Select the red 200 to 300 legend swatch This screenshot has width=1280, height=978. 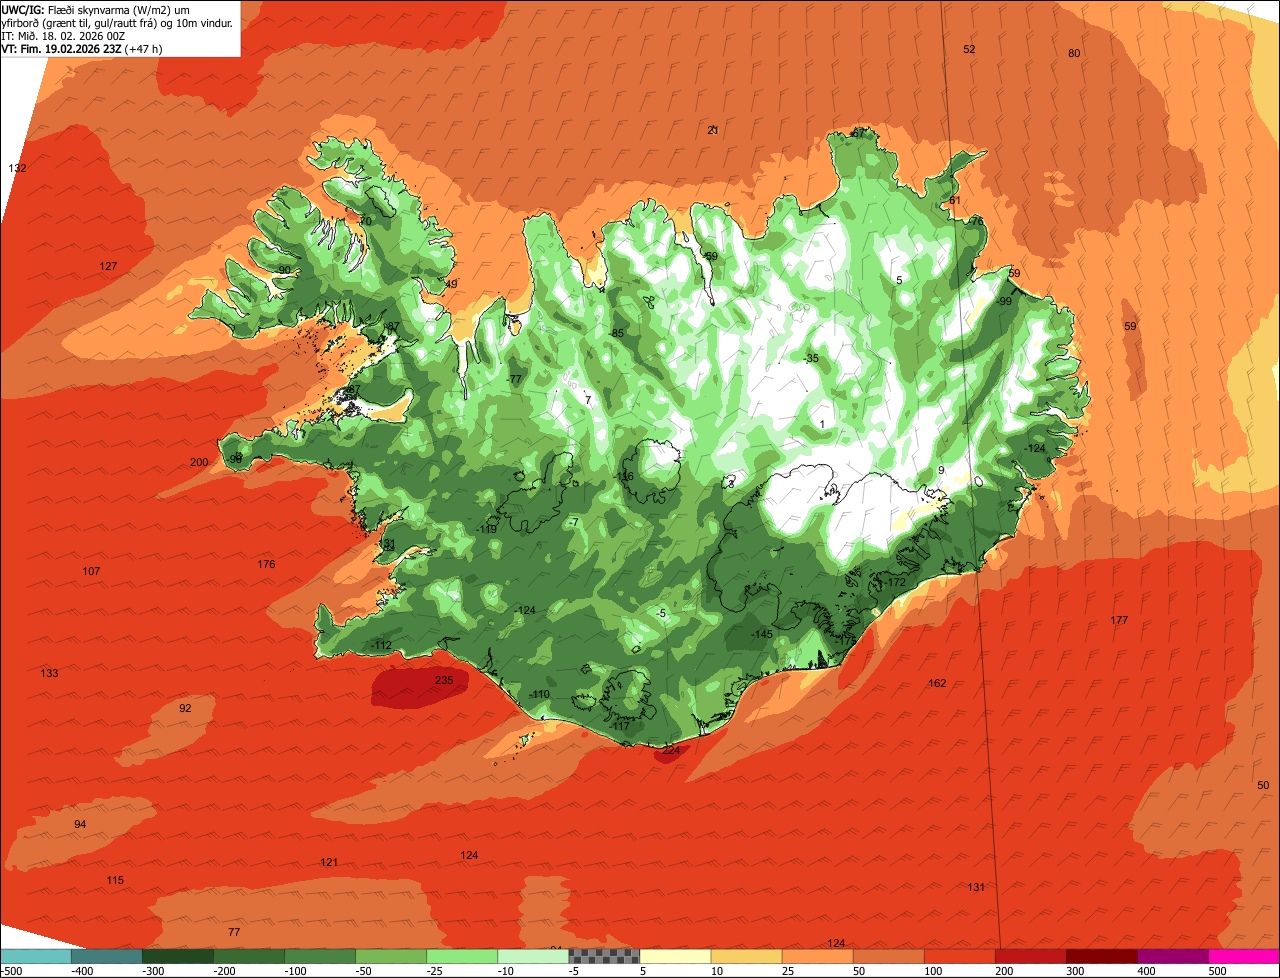click(x=1031, y=956)
